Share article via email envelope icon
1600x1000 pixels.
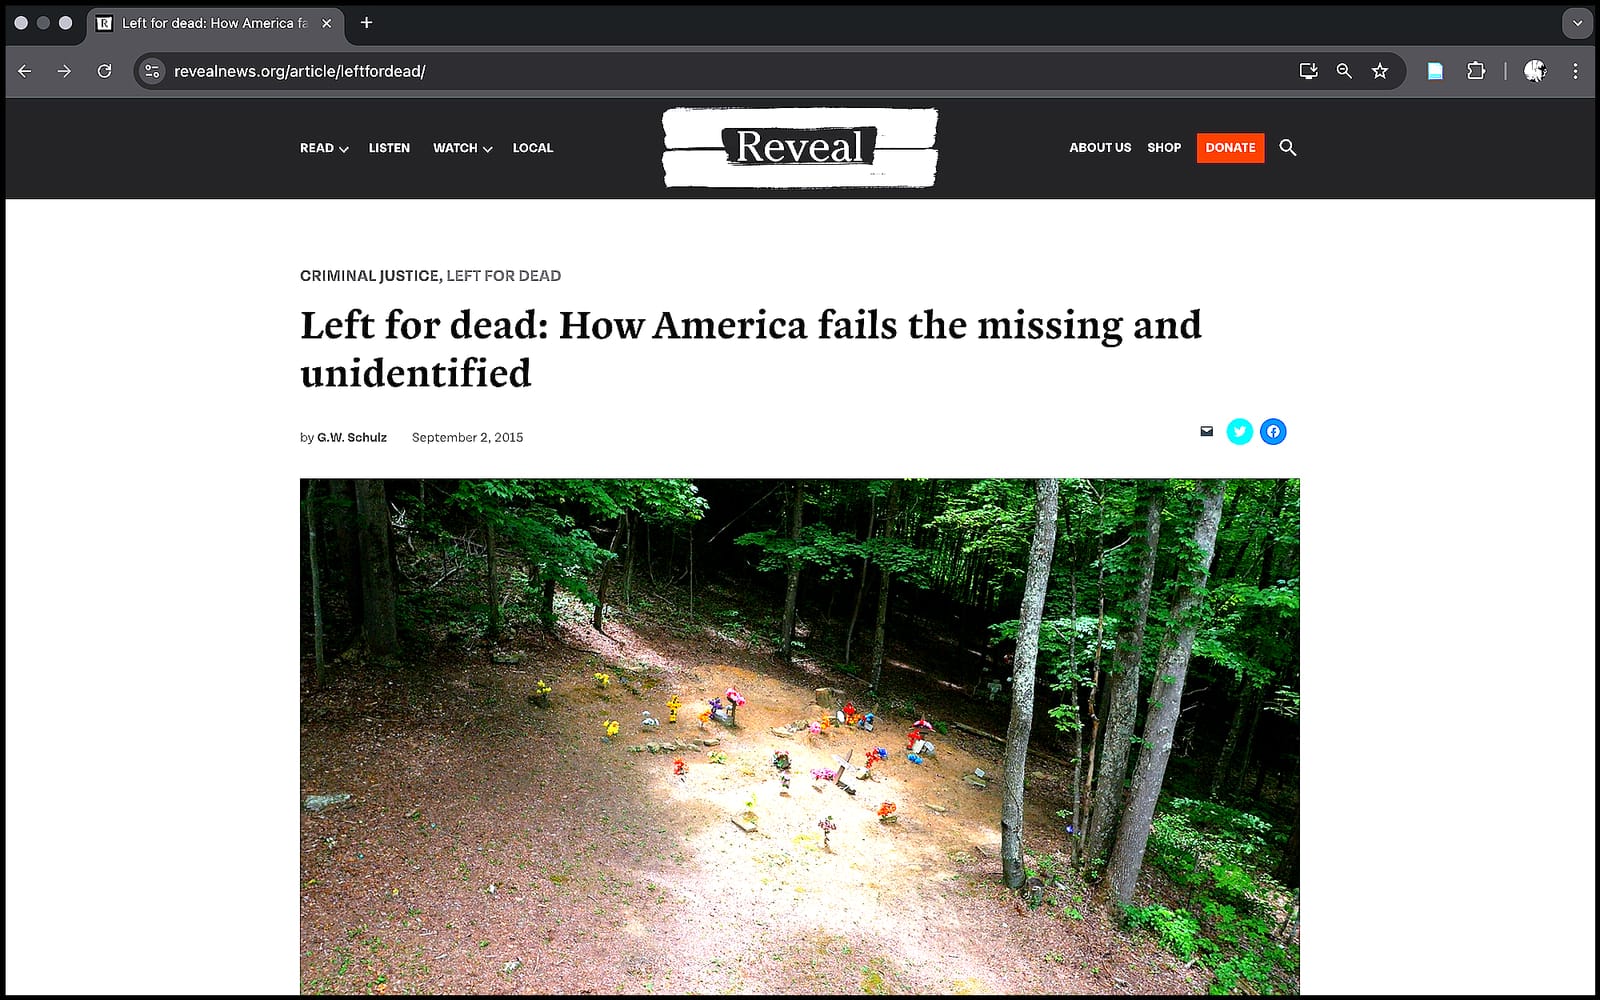pos(1206,432)
